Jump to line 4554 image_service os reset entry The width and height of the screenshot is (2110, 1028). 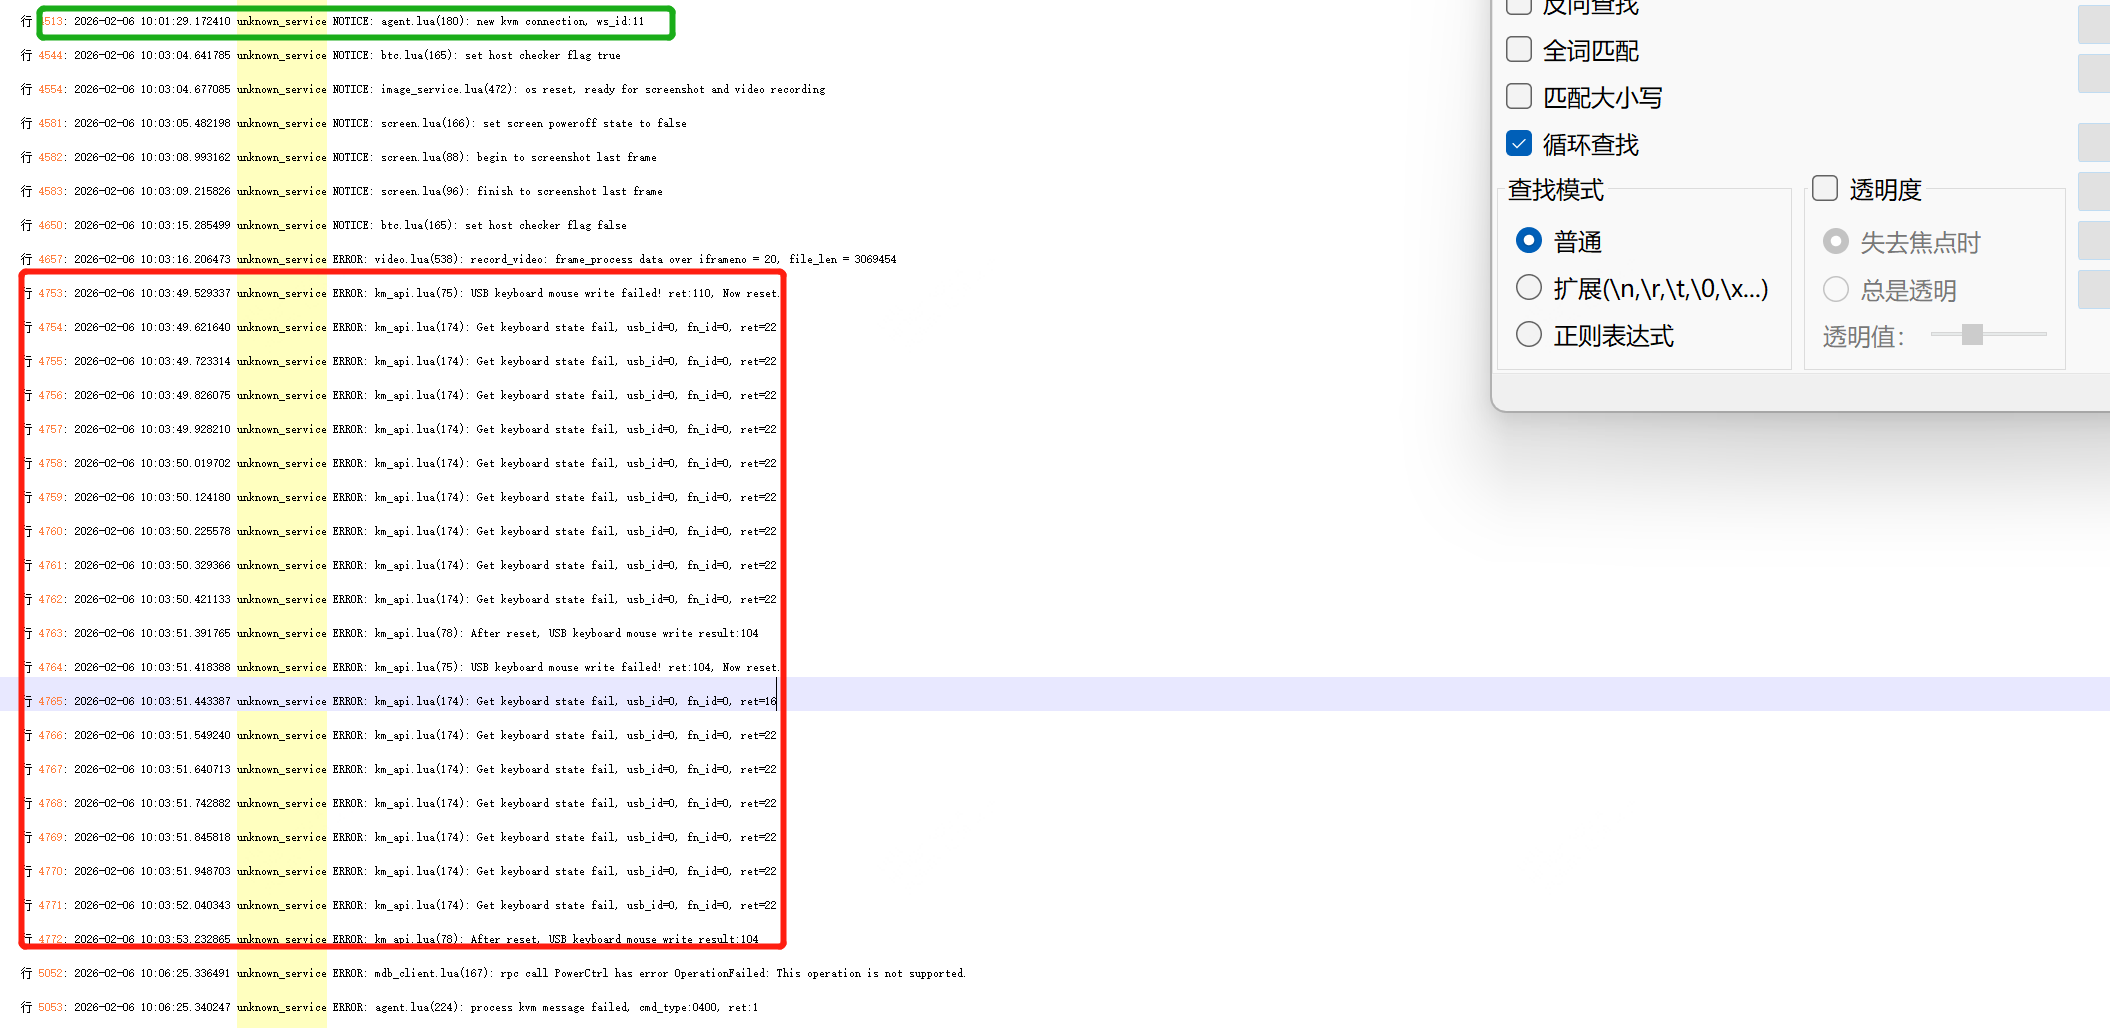pyautogui.click(x=449, y=89)
